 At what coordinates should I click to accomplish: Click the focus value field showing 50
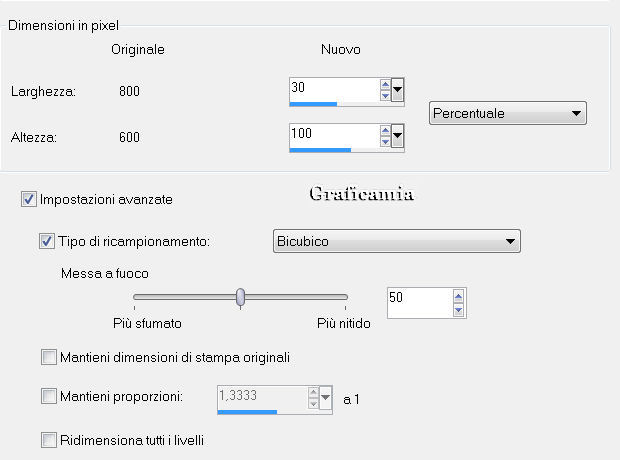417,300
